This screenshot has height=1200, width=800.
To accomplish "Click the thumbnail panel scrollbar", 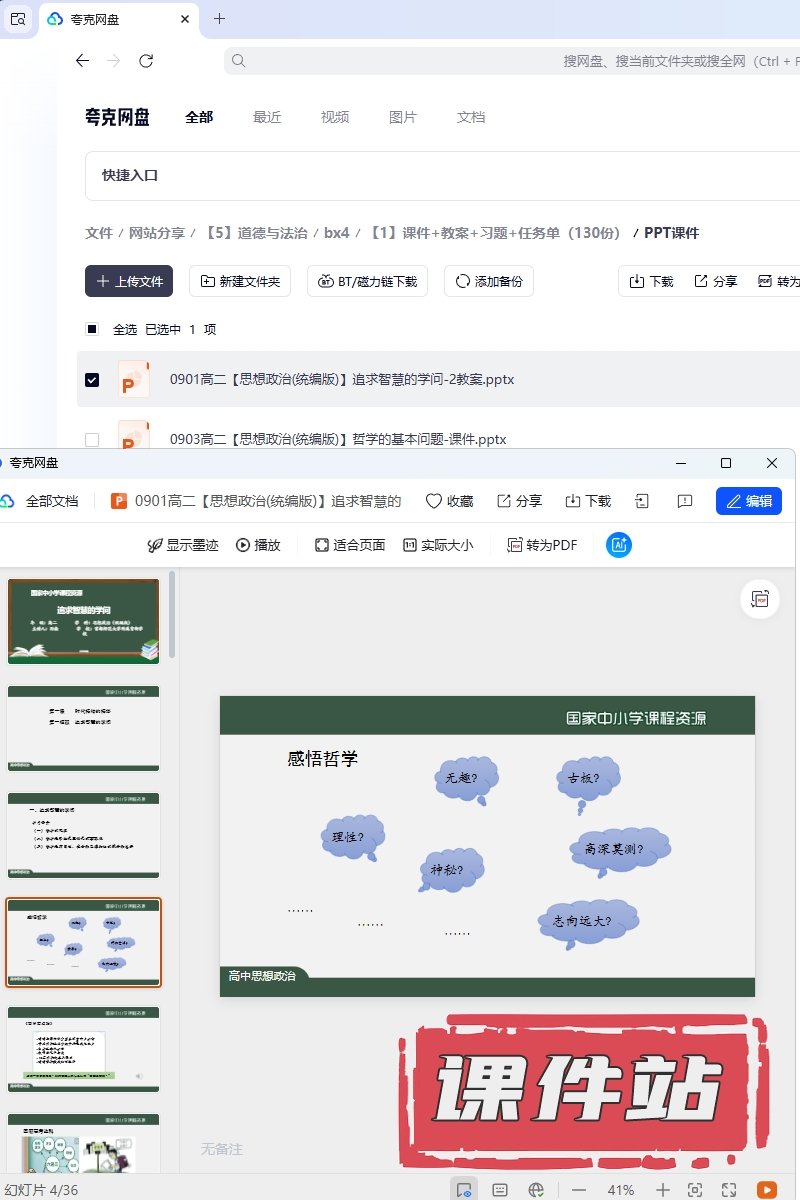I will (x=172, y=615).
